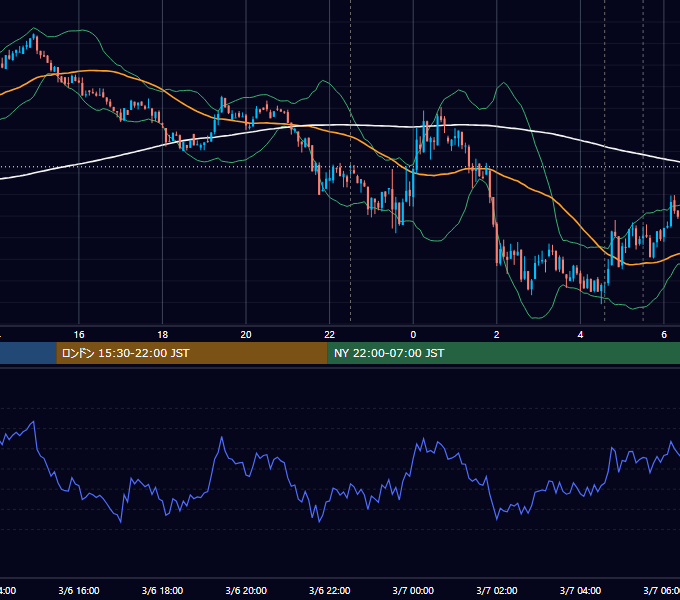Click the 18 hour label on the chart axis
The image size is (680, 600).
(163, 335)
